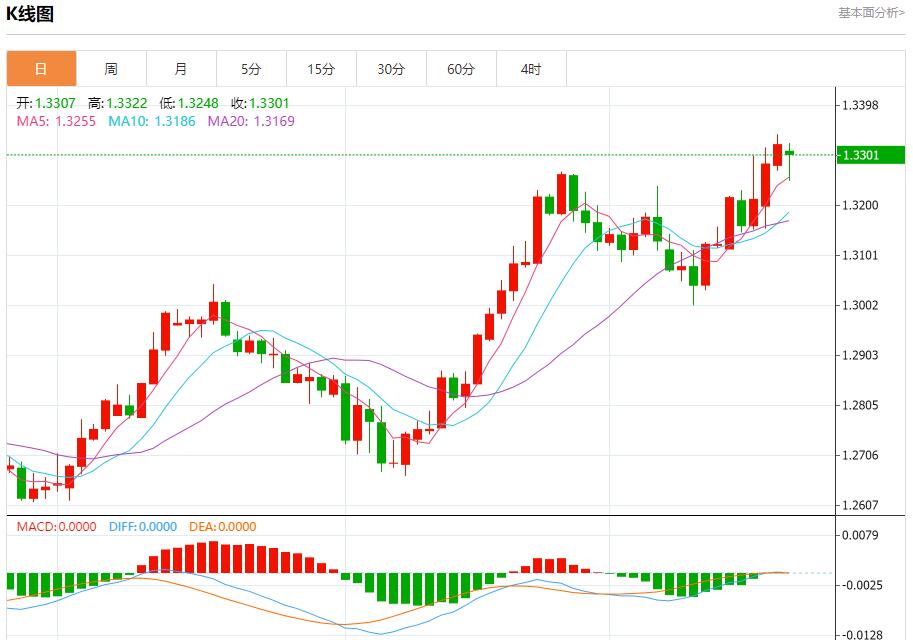Click the K线图 title heading
Image resolution: width=913 pixels, height=640 pixels.
(x=30, y=14)
